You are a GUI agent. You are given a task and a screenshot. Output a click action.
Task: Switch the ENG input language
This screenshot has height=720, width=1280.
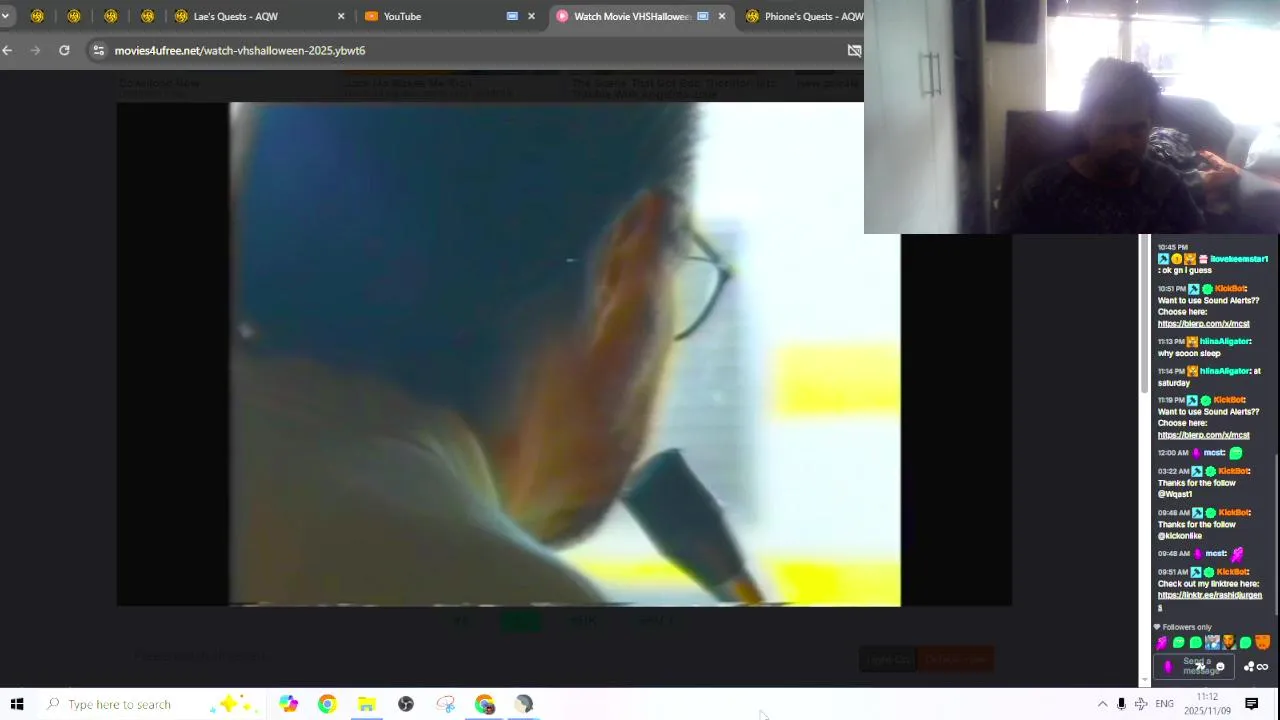1164,704
